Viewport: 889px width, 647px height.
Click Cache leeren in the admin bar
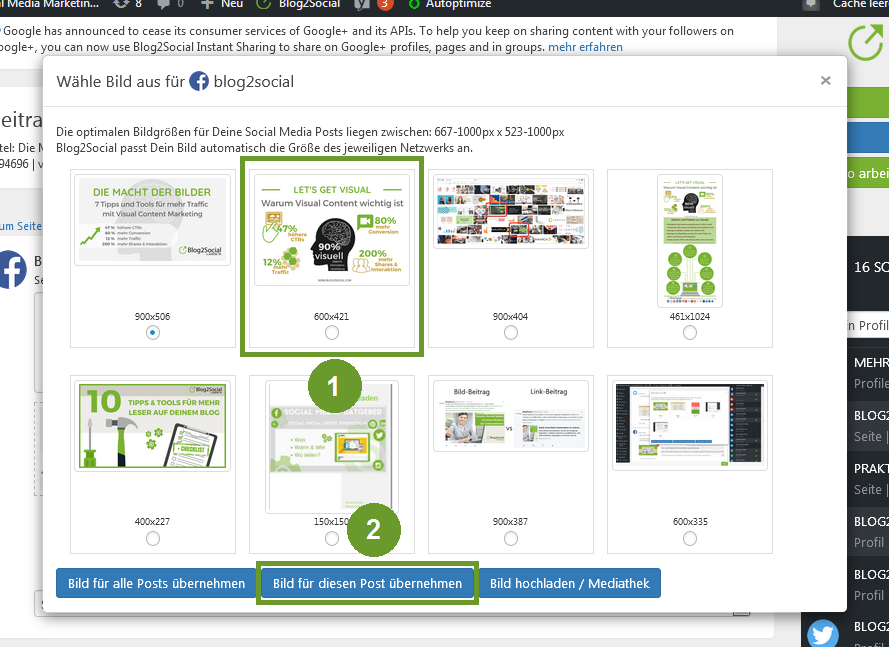coord(860,4)
